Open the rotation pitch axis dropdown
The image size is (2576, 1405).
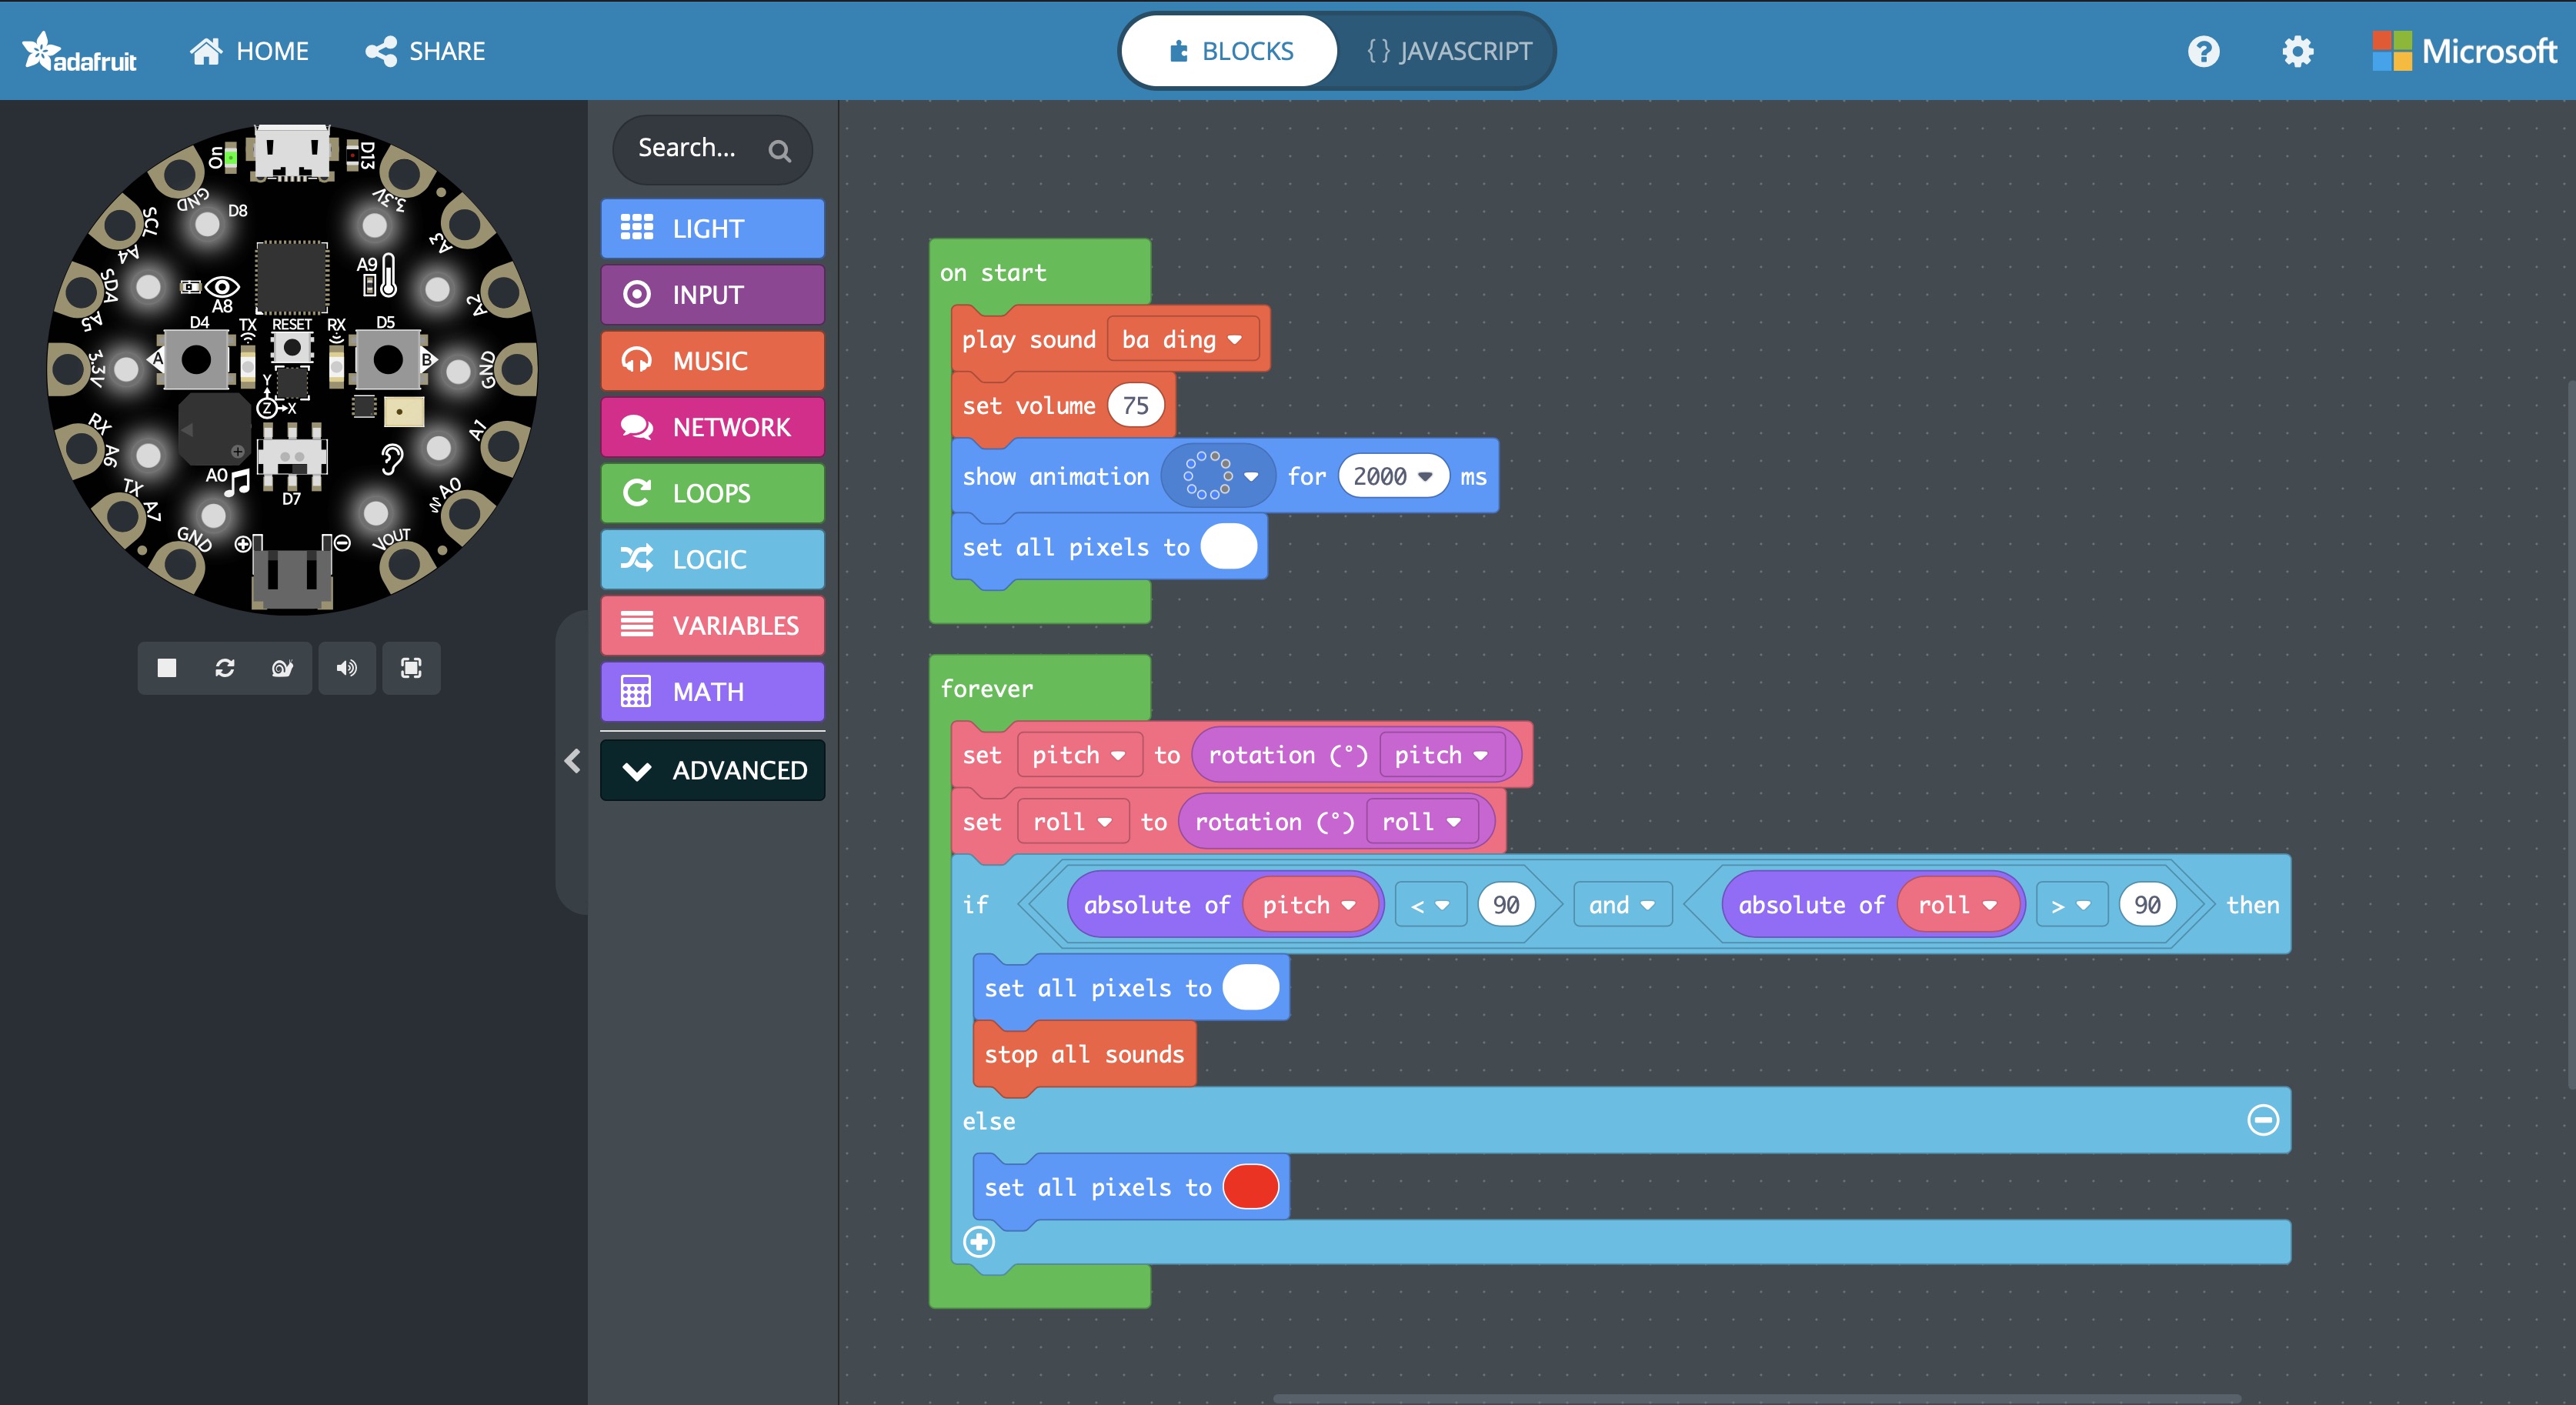[1441, 755]
